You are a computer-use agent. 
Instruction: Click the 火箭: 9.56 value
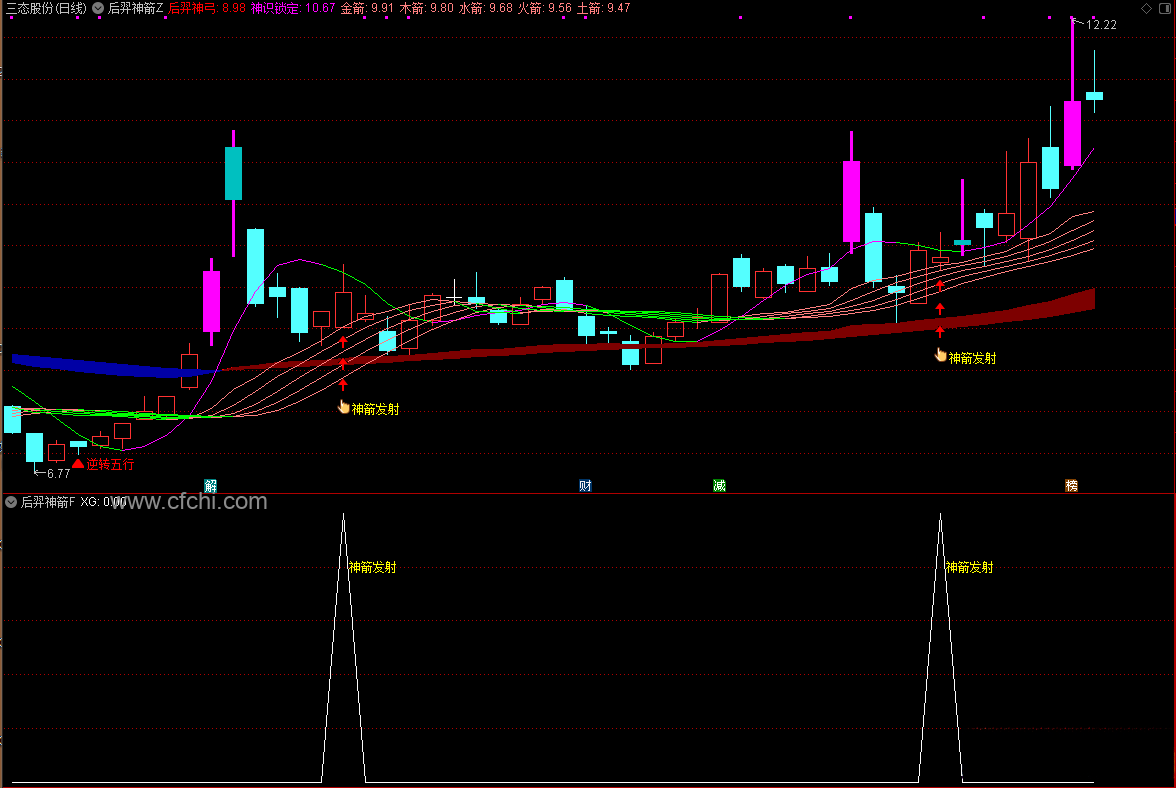[x=544, y=8]
